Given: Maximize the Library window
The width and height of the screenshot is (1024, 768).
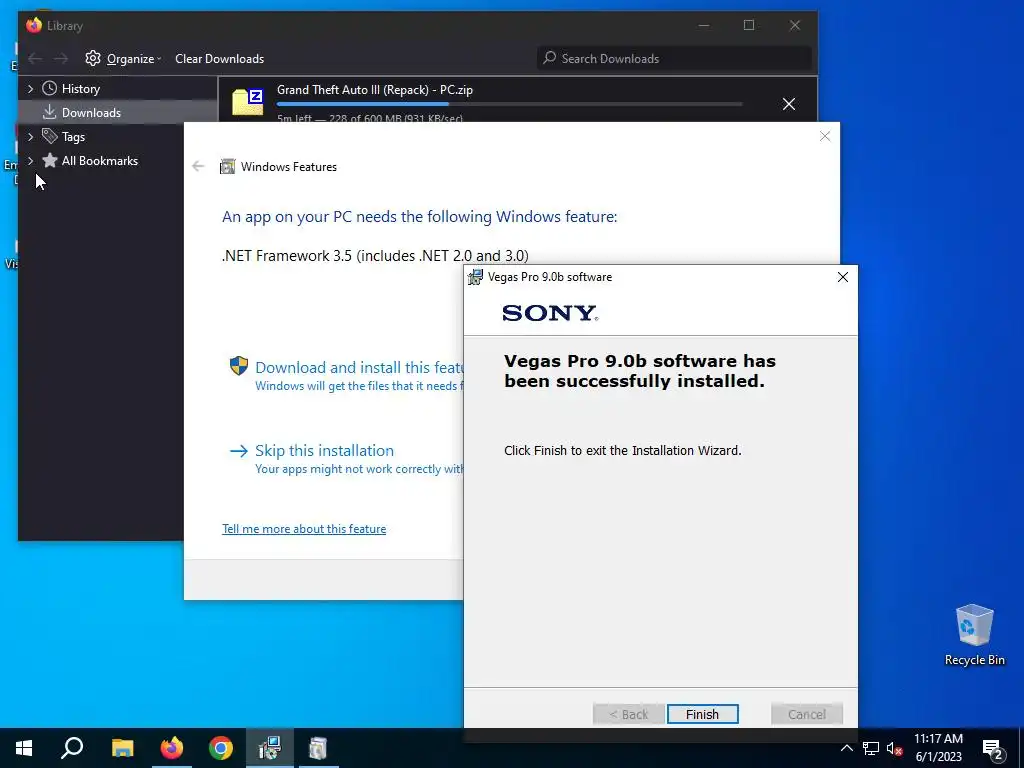Looking at the screenshot, I should (x=749, y=25).
